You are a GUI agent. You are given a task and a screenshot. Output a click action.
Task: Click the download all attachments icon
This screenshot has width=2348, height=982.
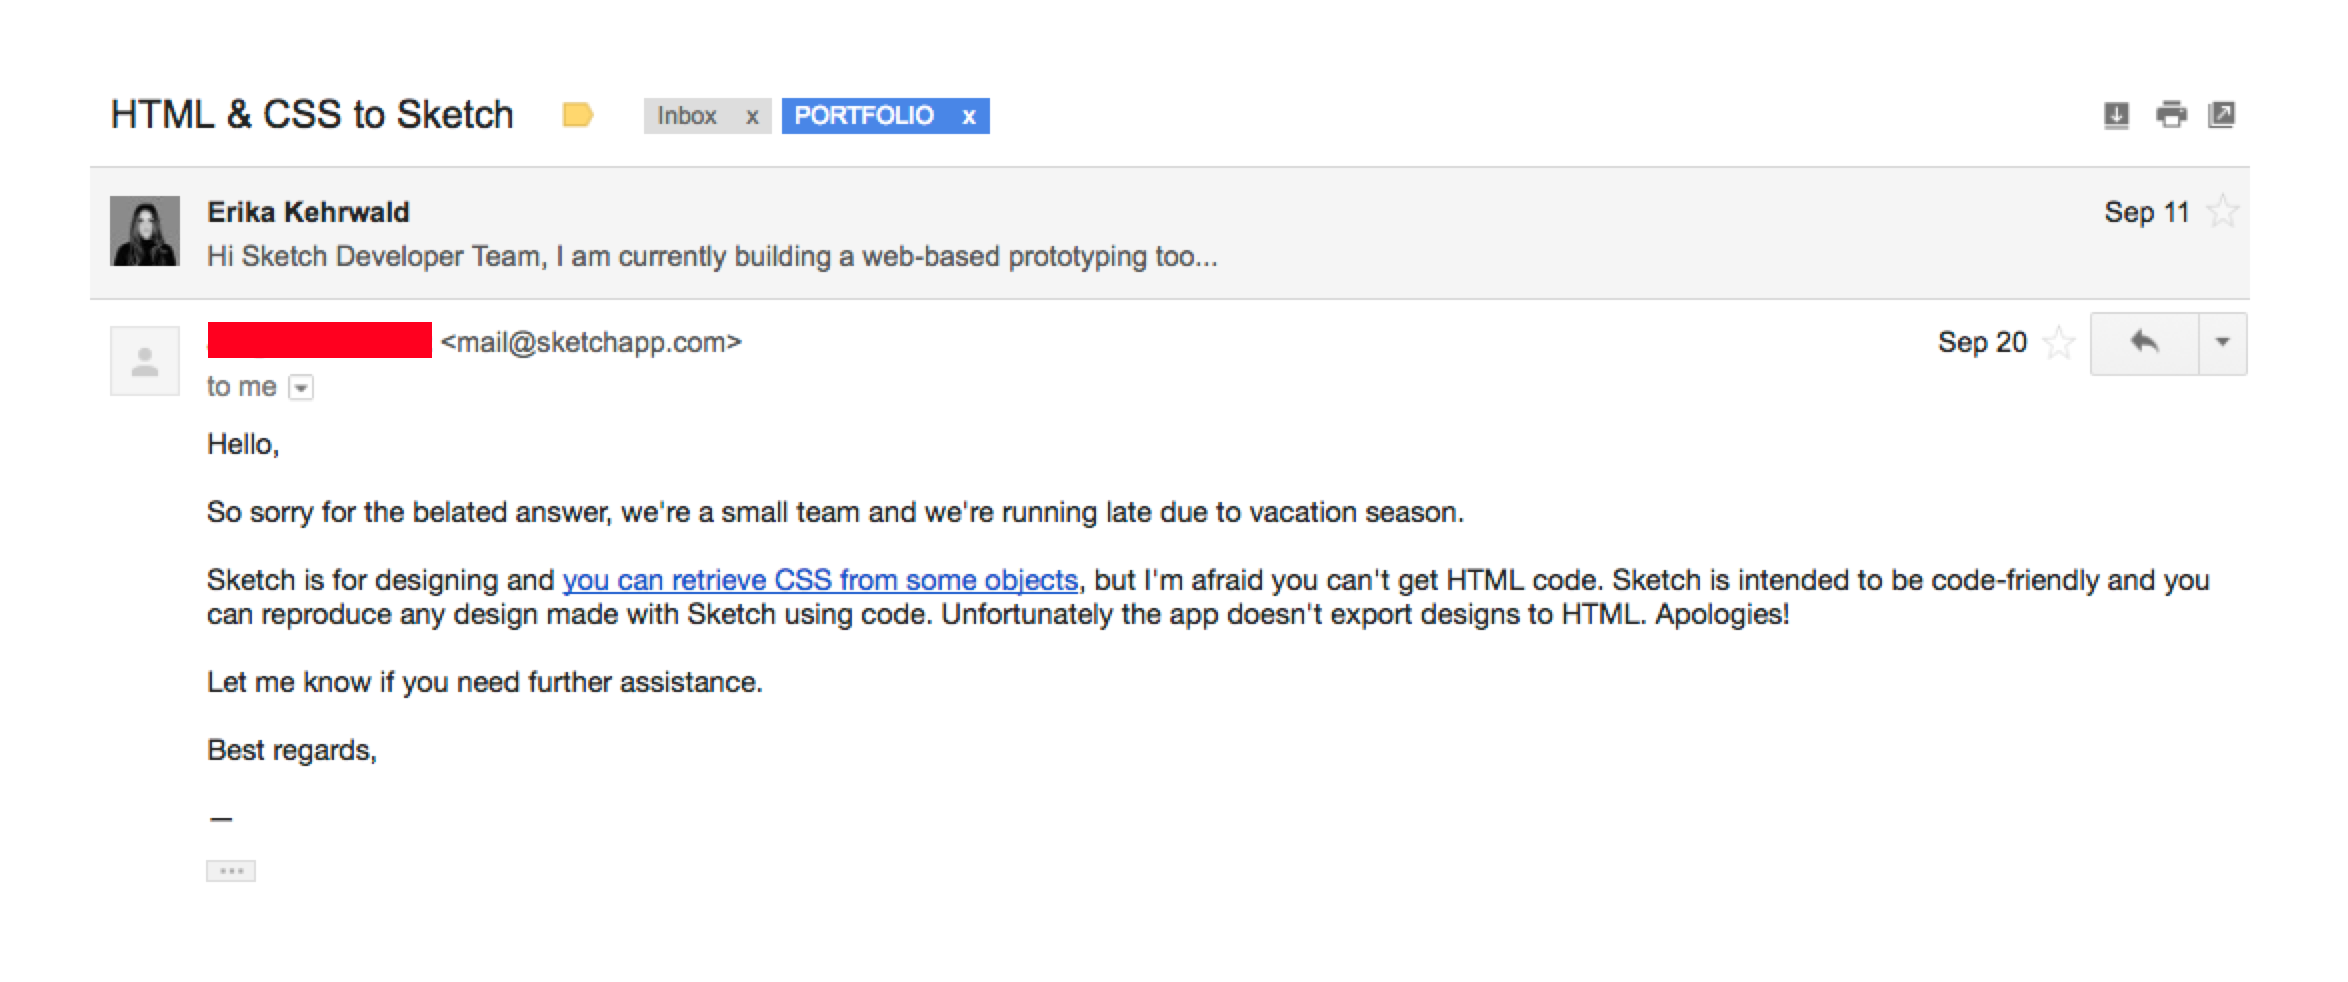(2116, 116)
